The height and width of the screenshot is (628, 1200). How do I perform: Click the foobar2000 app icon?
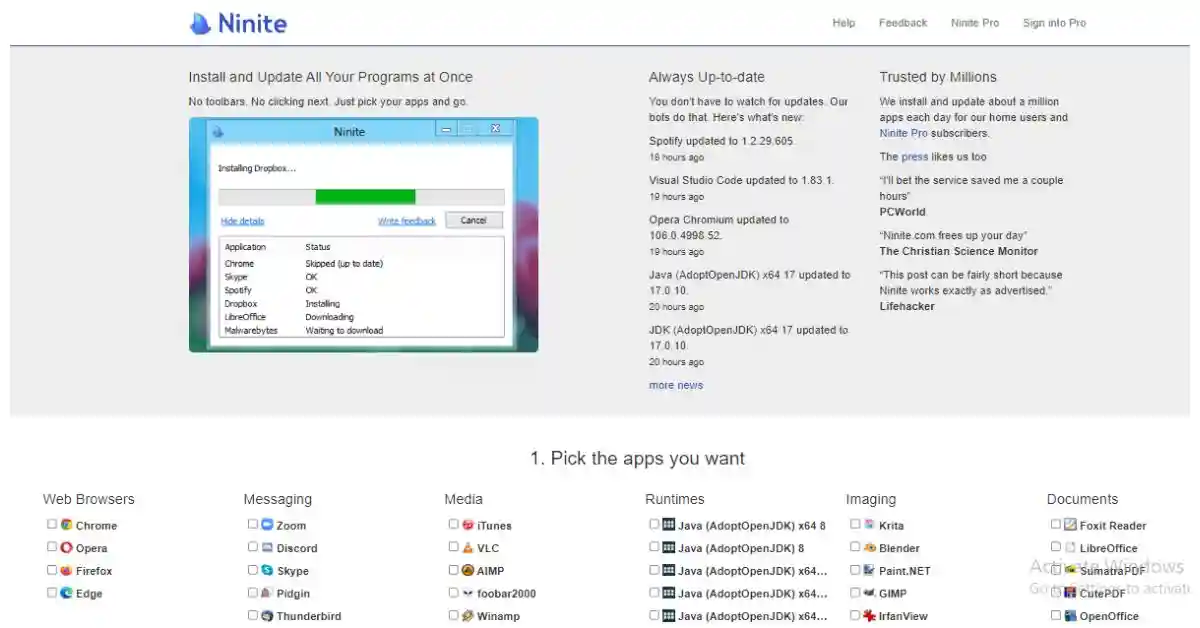click(468, 592)
